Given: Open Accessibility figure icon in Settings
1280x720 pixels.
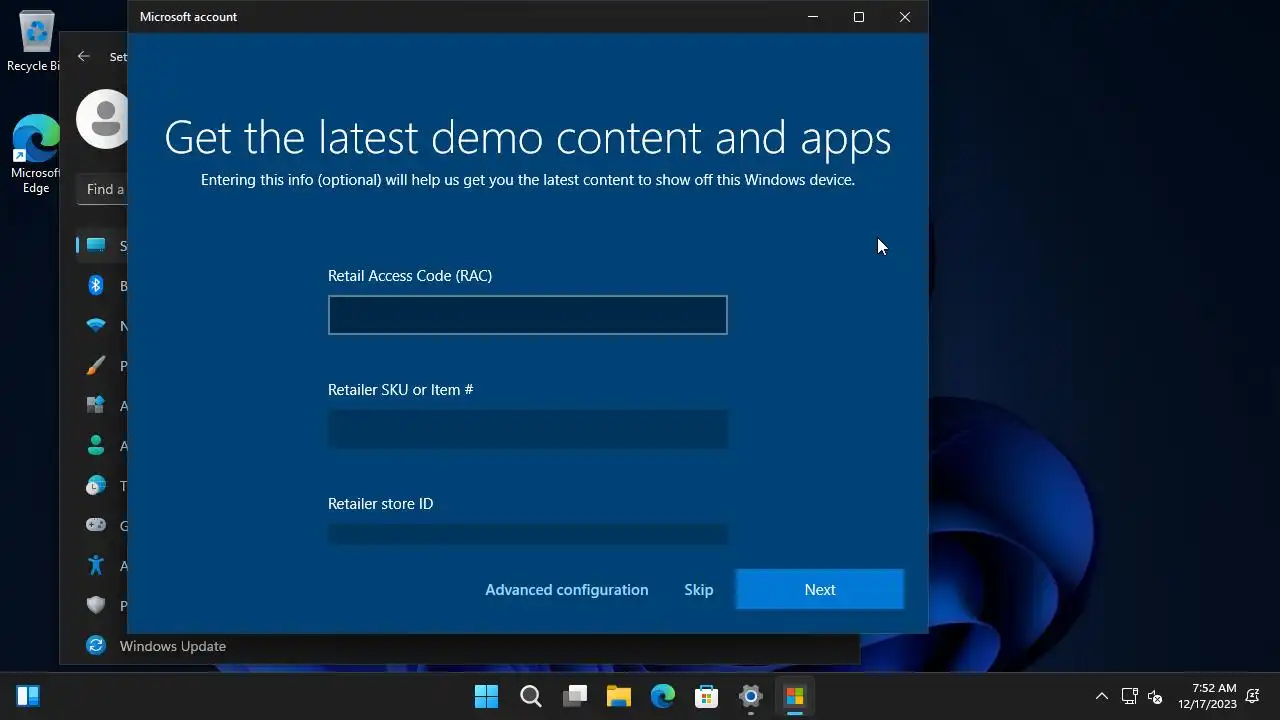Looking at the screenshot, I should (x=96, y=565).
